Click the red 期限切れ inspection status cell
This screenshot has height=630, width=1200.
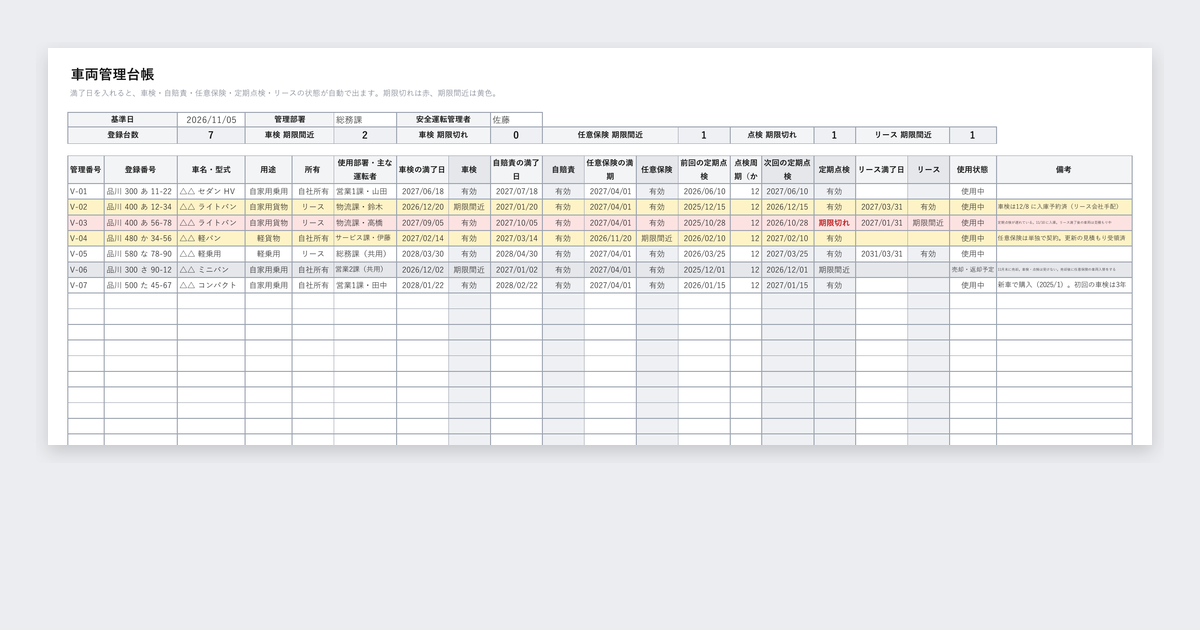pyautogui.click(x=835, y=223)
